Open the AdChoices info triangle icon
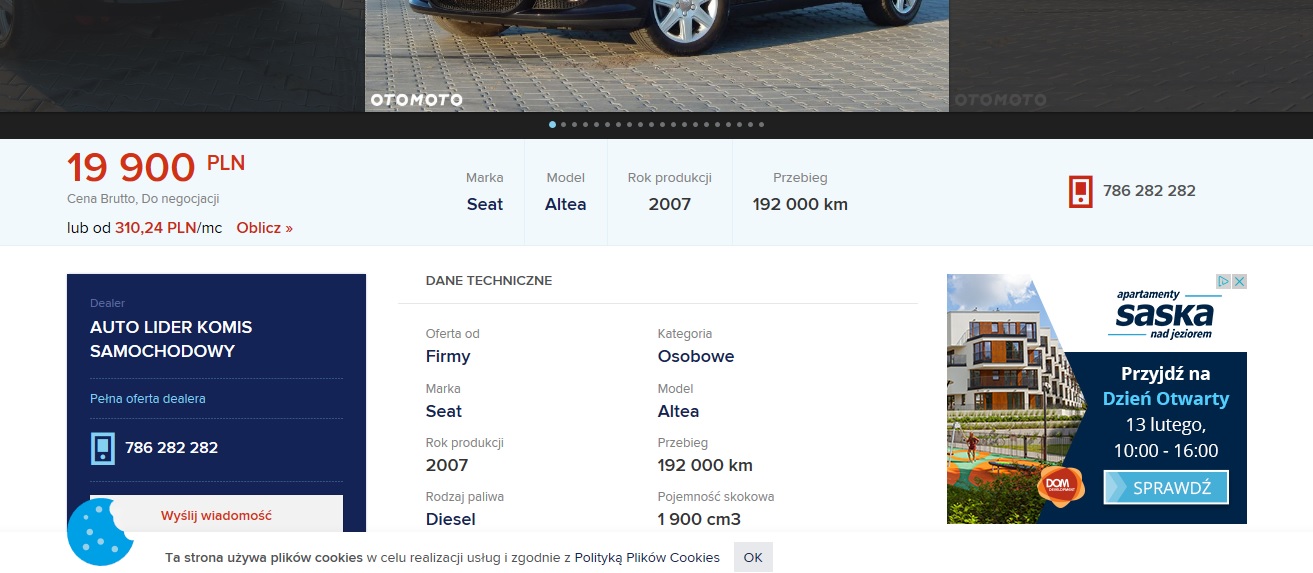 pos(1223,282)
